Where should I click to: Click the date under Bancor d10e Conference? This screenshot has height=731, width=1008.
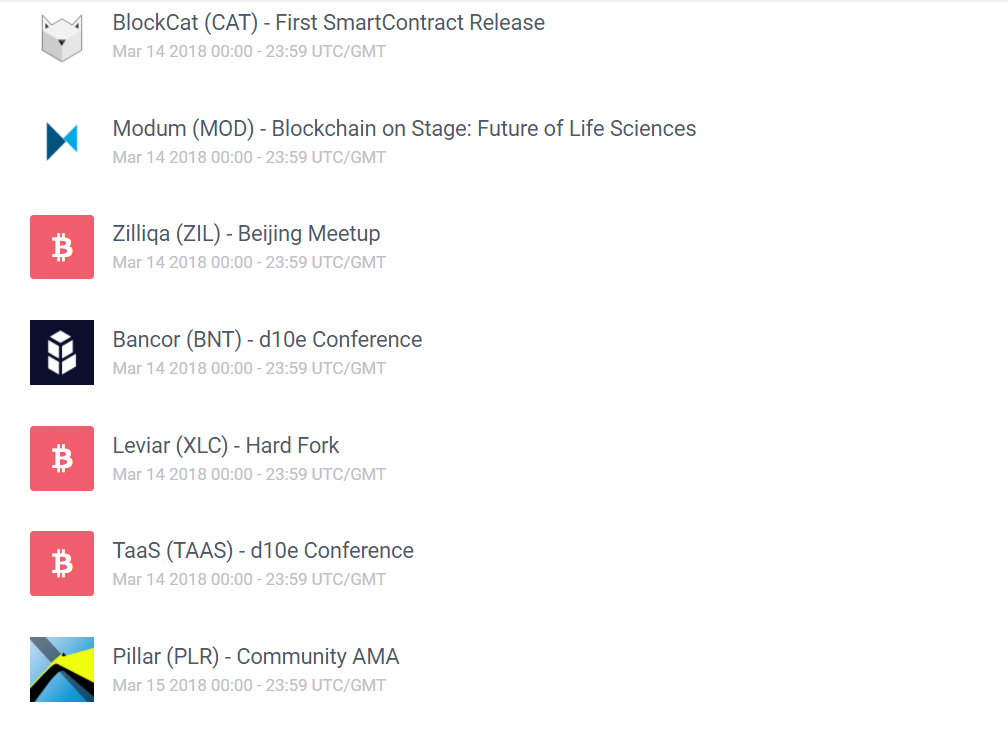(x=249, y=368)
